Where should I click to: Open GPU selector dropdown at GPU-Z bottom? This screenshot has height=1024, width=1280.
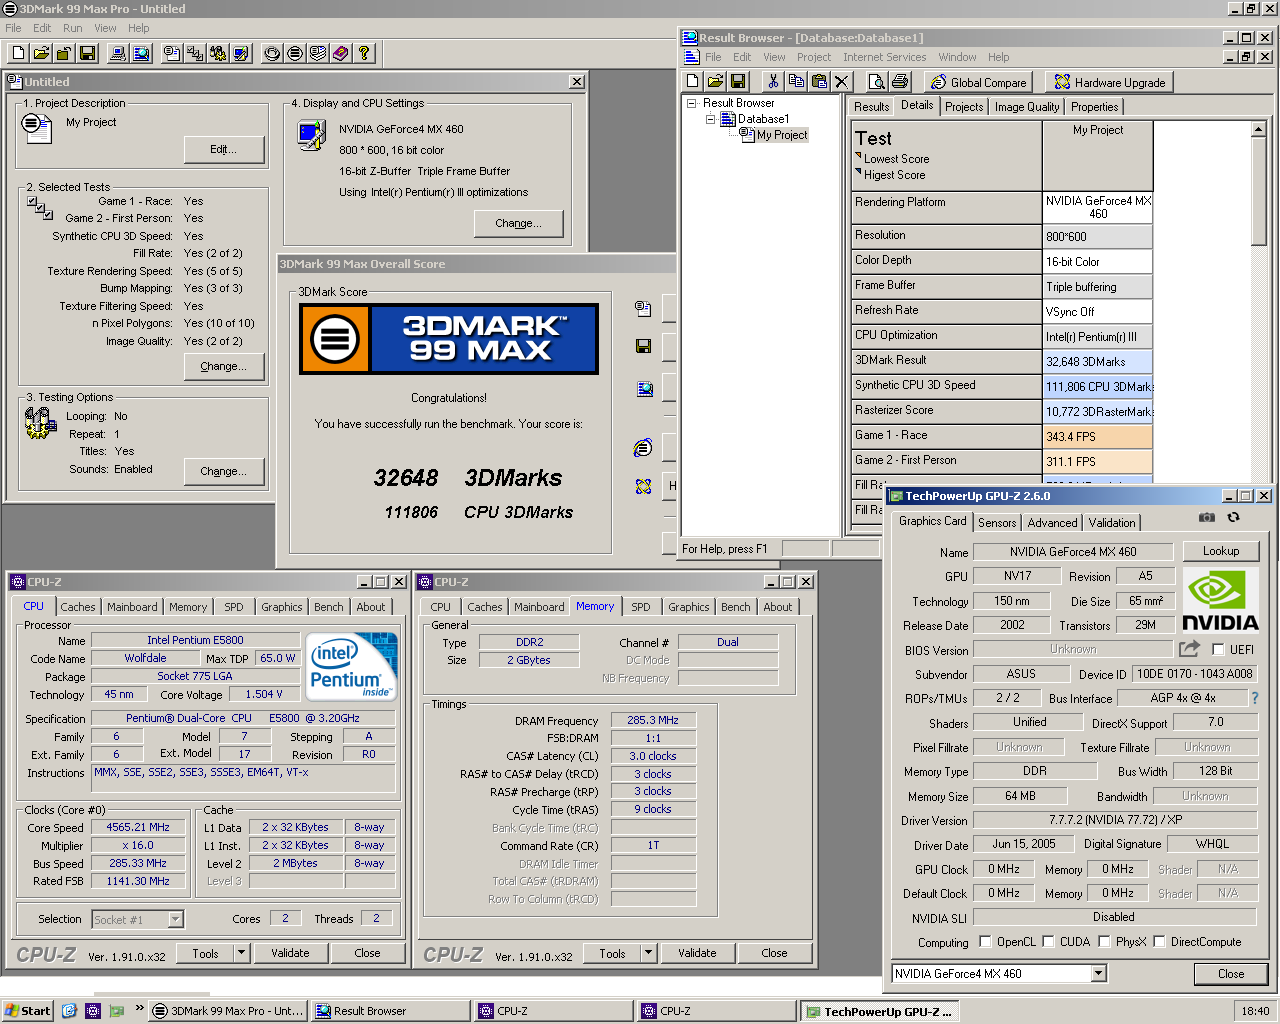[x=1098, y=973]
